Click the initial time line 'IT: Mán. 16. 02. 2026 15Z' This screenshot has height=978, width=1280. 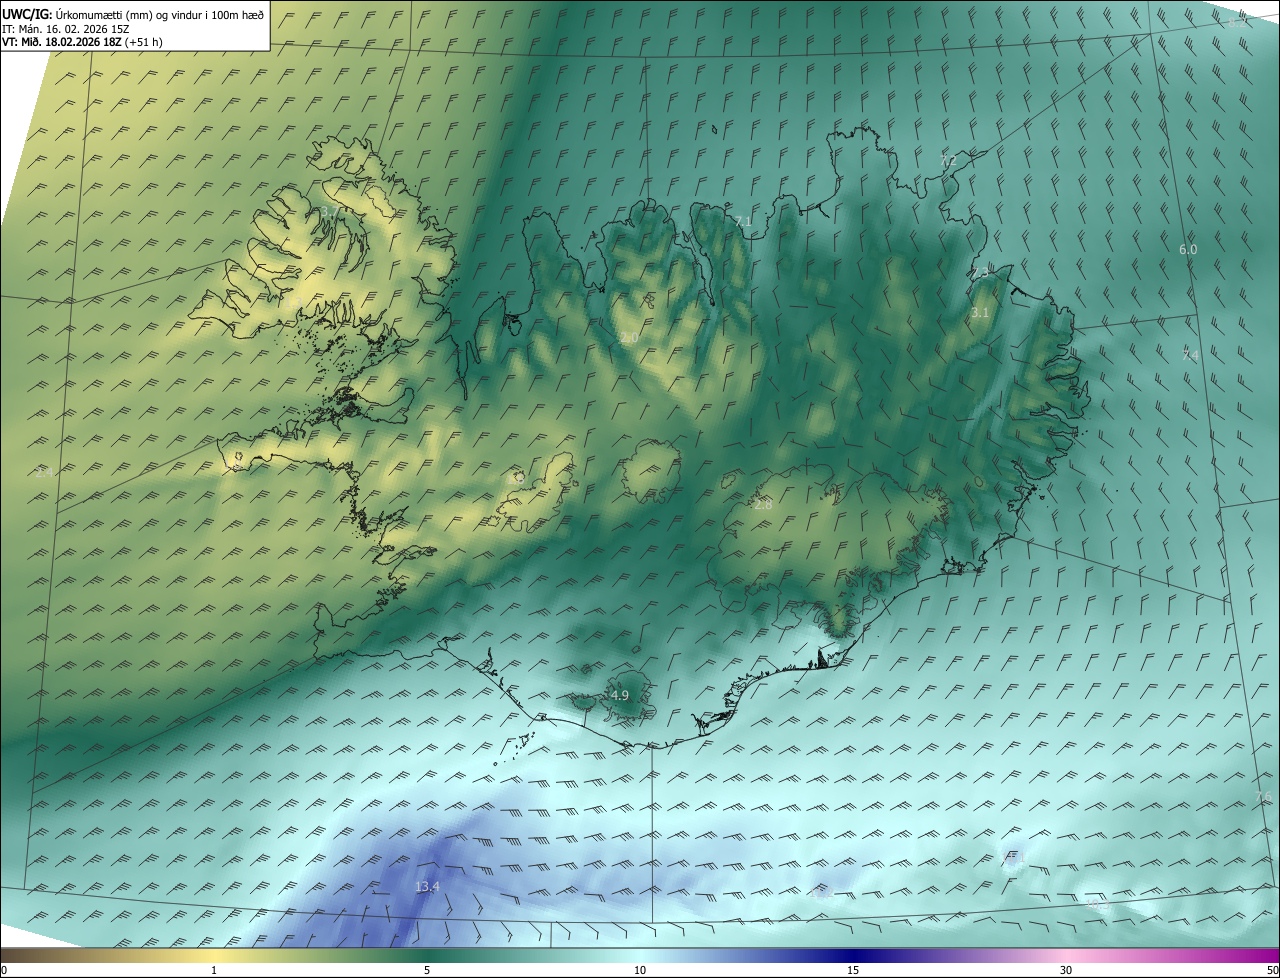click(66, 28)
